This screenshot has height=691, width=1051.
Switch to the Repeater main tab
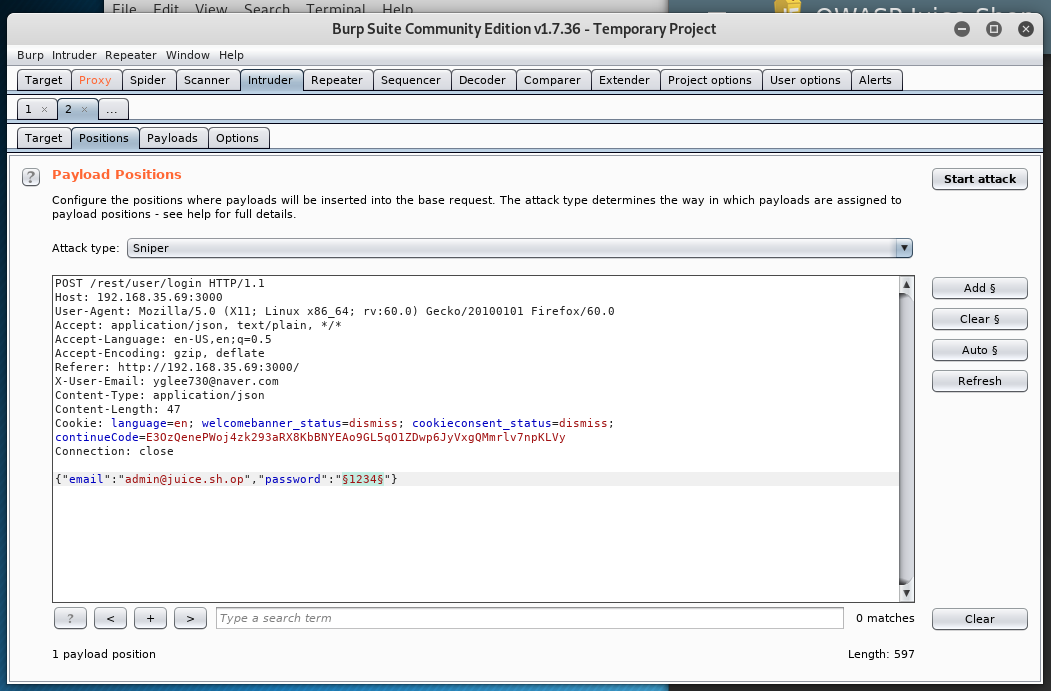(x=337, y=80)
